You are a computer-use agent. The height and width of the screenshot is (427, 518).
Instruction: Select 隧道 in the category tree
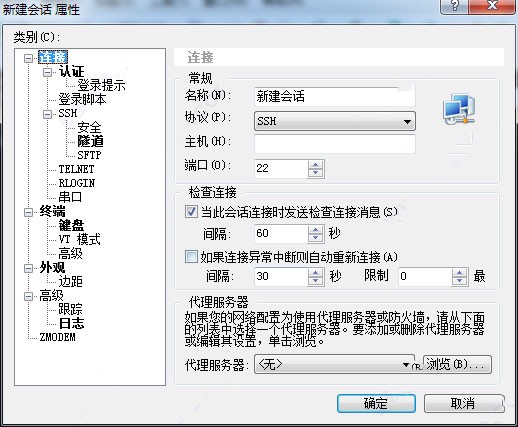pyautogui.click(x=90, y=141)
